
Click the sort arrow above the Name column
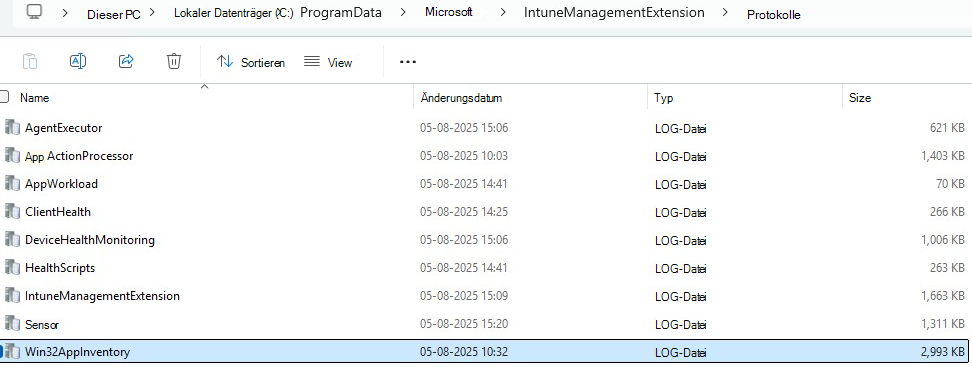[204, 87]
